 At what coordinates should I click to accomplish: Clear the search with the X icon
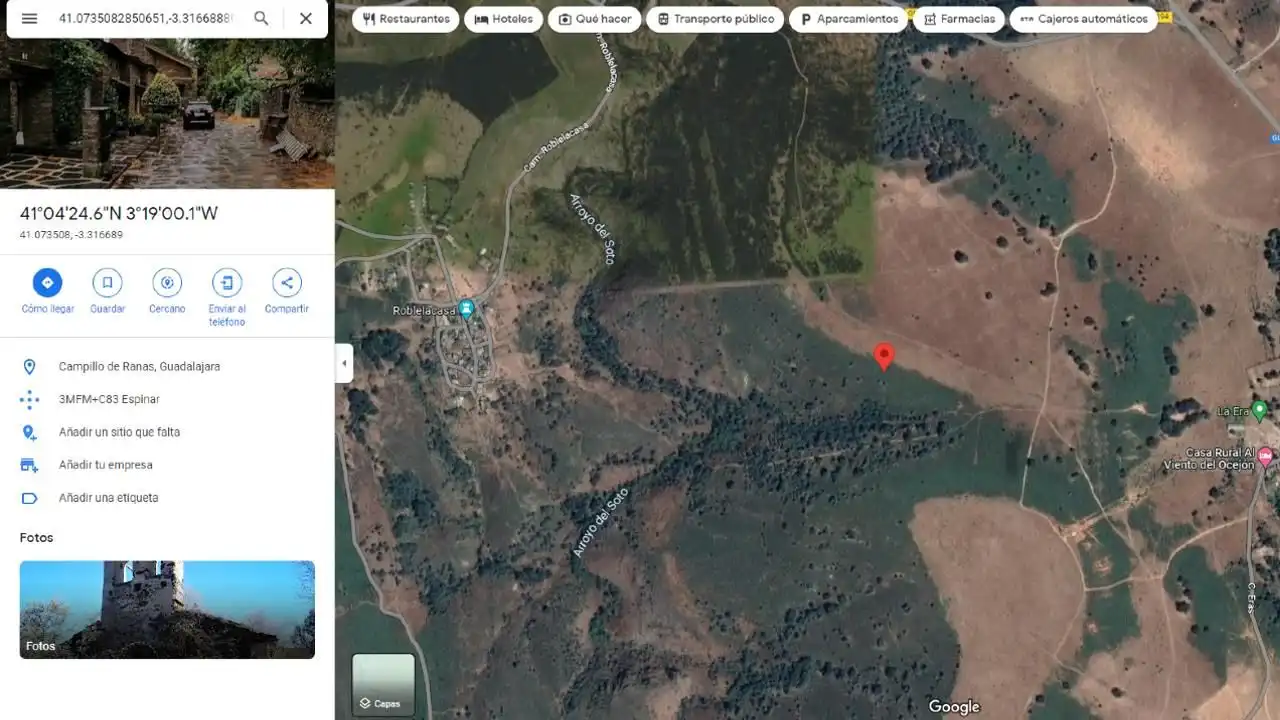click(x=306, y=18)
